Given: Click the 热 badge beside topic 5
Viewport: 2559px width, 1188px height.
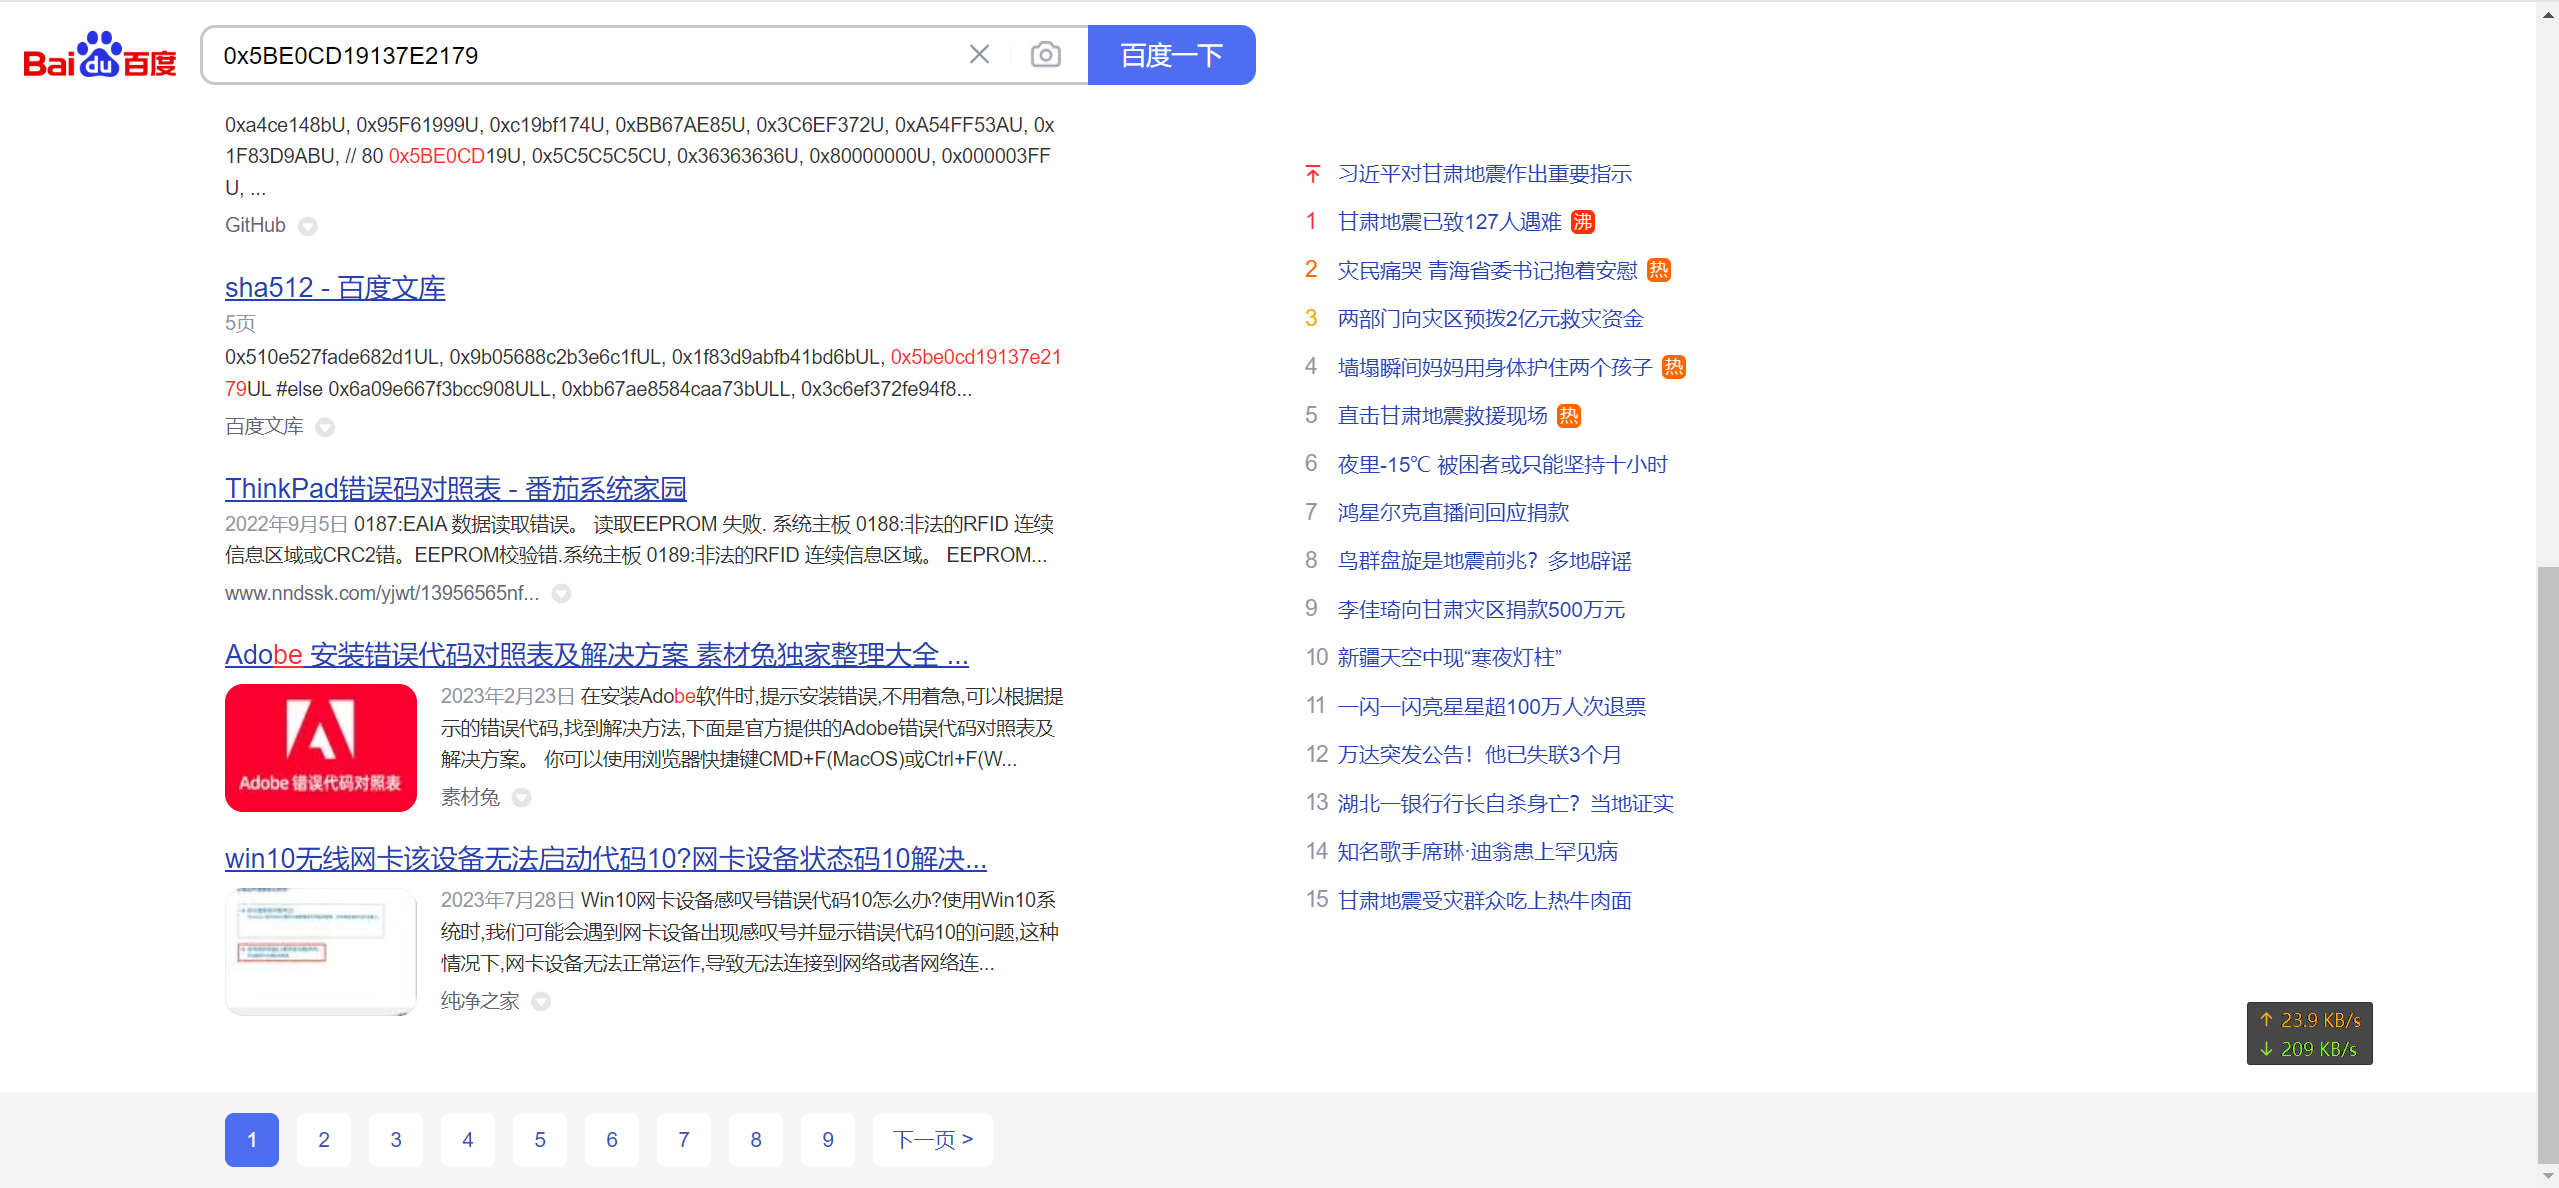Looking at the screenshot, I should click(x=1569, y=416).
